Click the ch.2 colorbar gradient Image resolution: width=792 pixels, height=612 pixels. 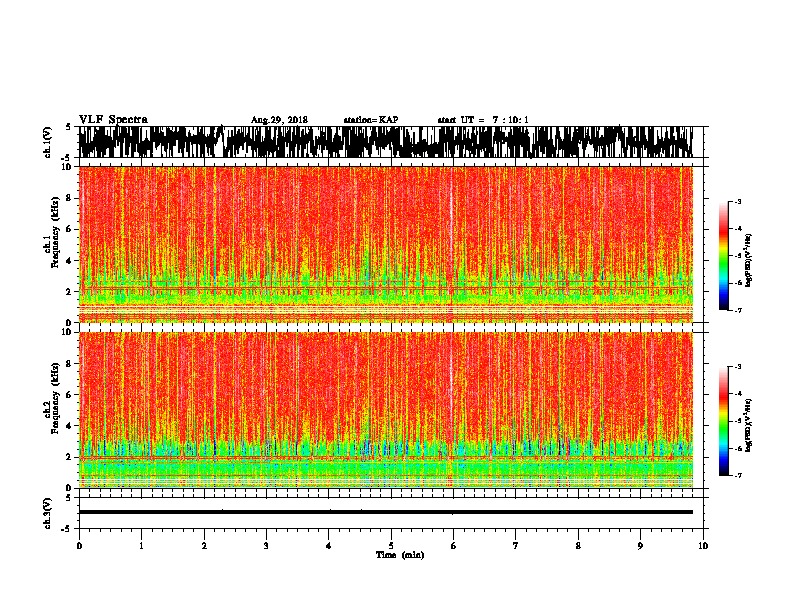click(723, 421)
